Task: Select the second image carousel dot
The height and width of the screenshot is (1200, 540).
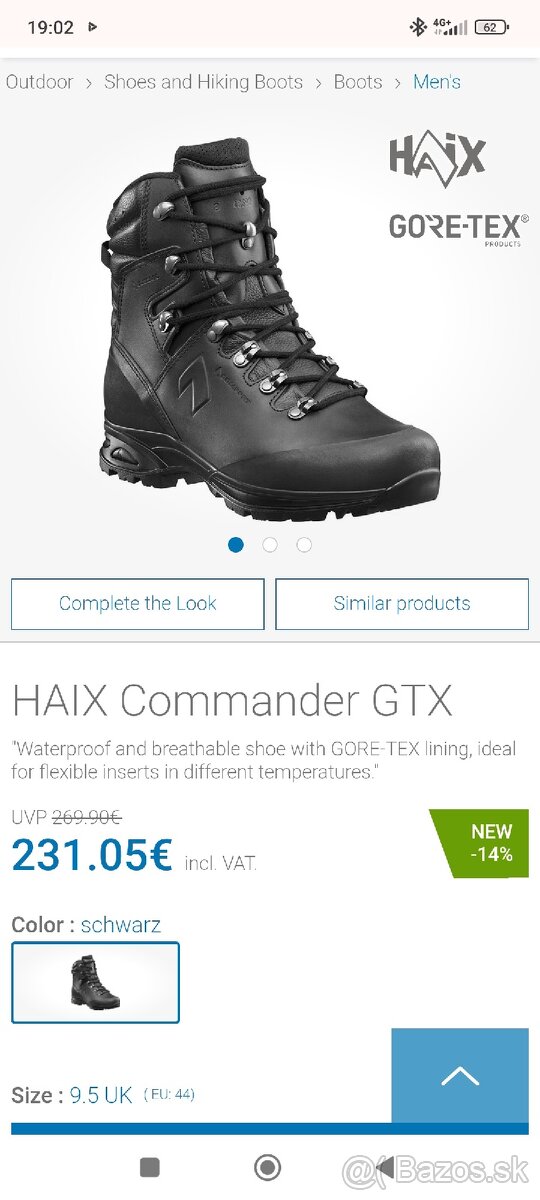Action: coord(270,545)
